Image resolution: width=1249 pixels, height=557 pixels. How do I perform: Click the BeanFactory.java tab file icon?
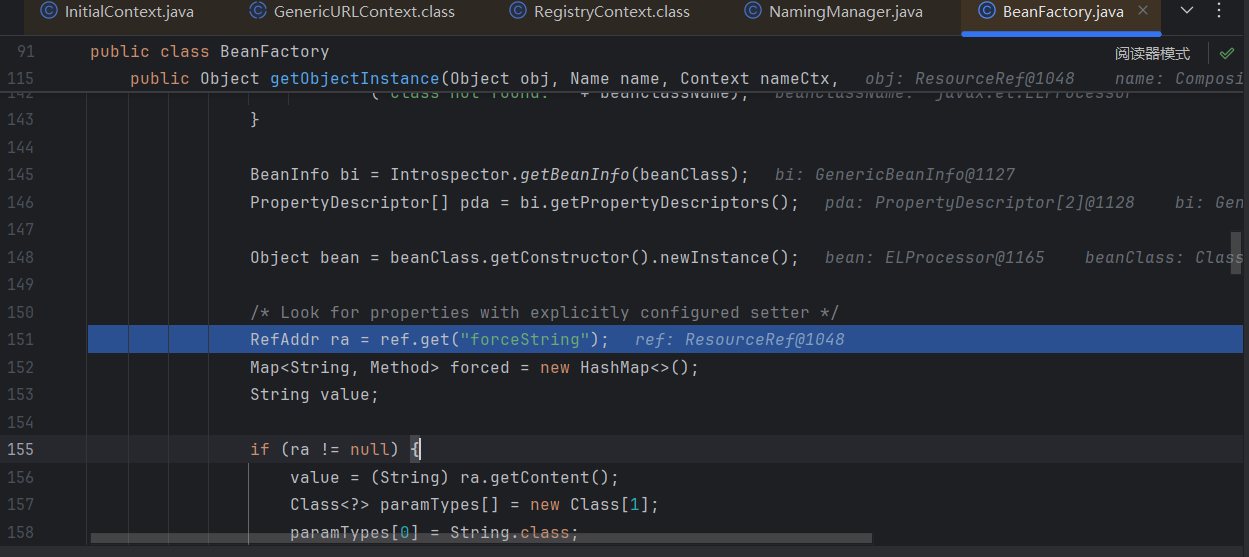click(x=986, y=12)
